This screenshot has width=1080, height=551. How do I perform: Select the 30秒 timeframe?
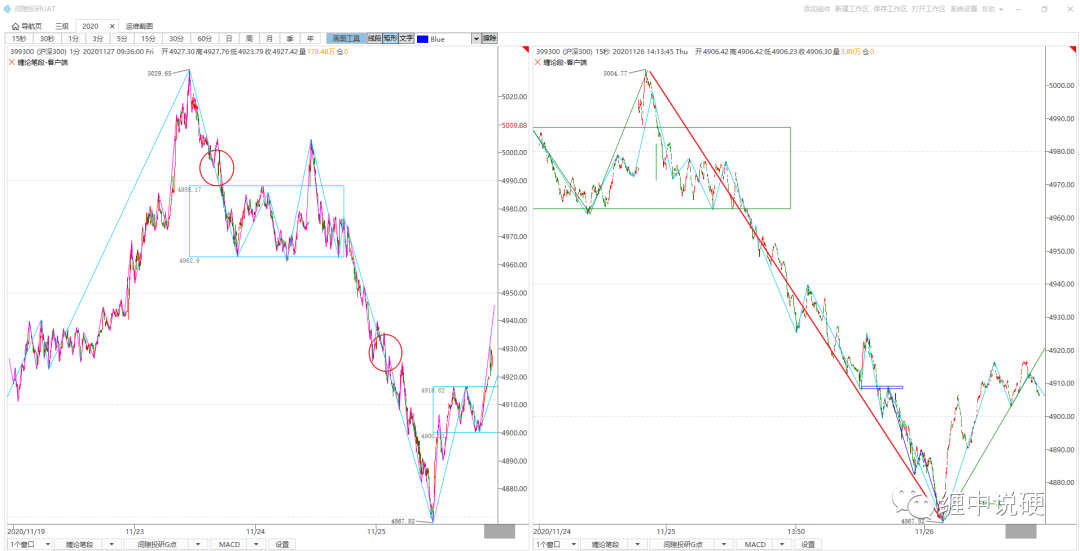point(47,39)
